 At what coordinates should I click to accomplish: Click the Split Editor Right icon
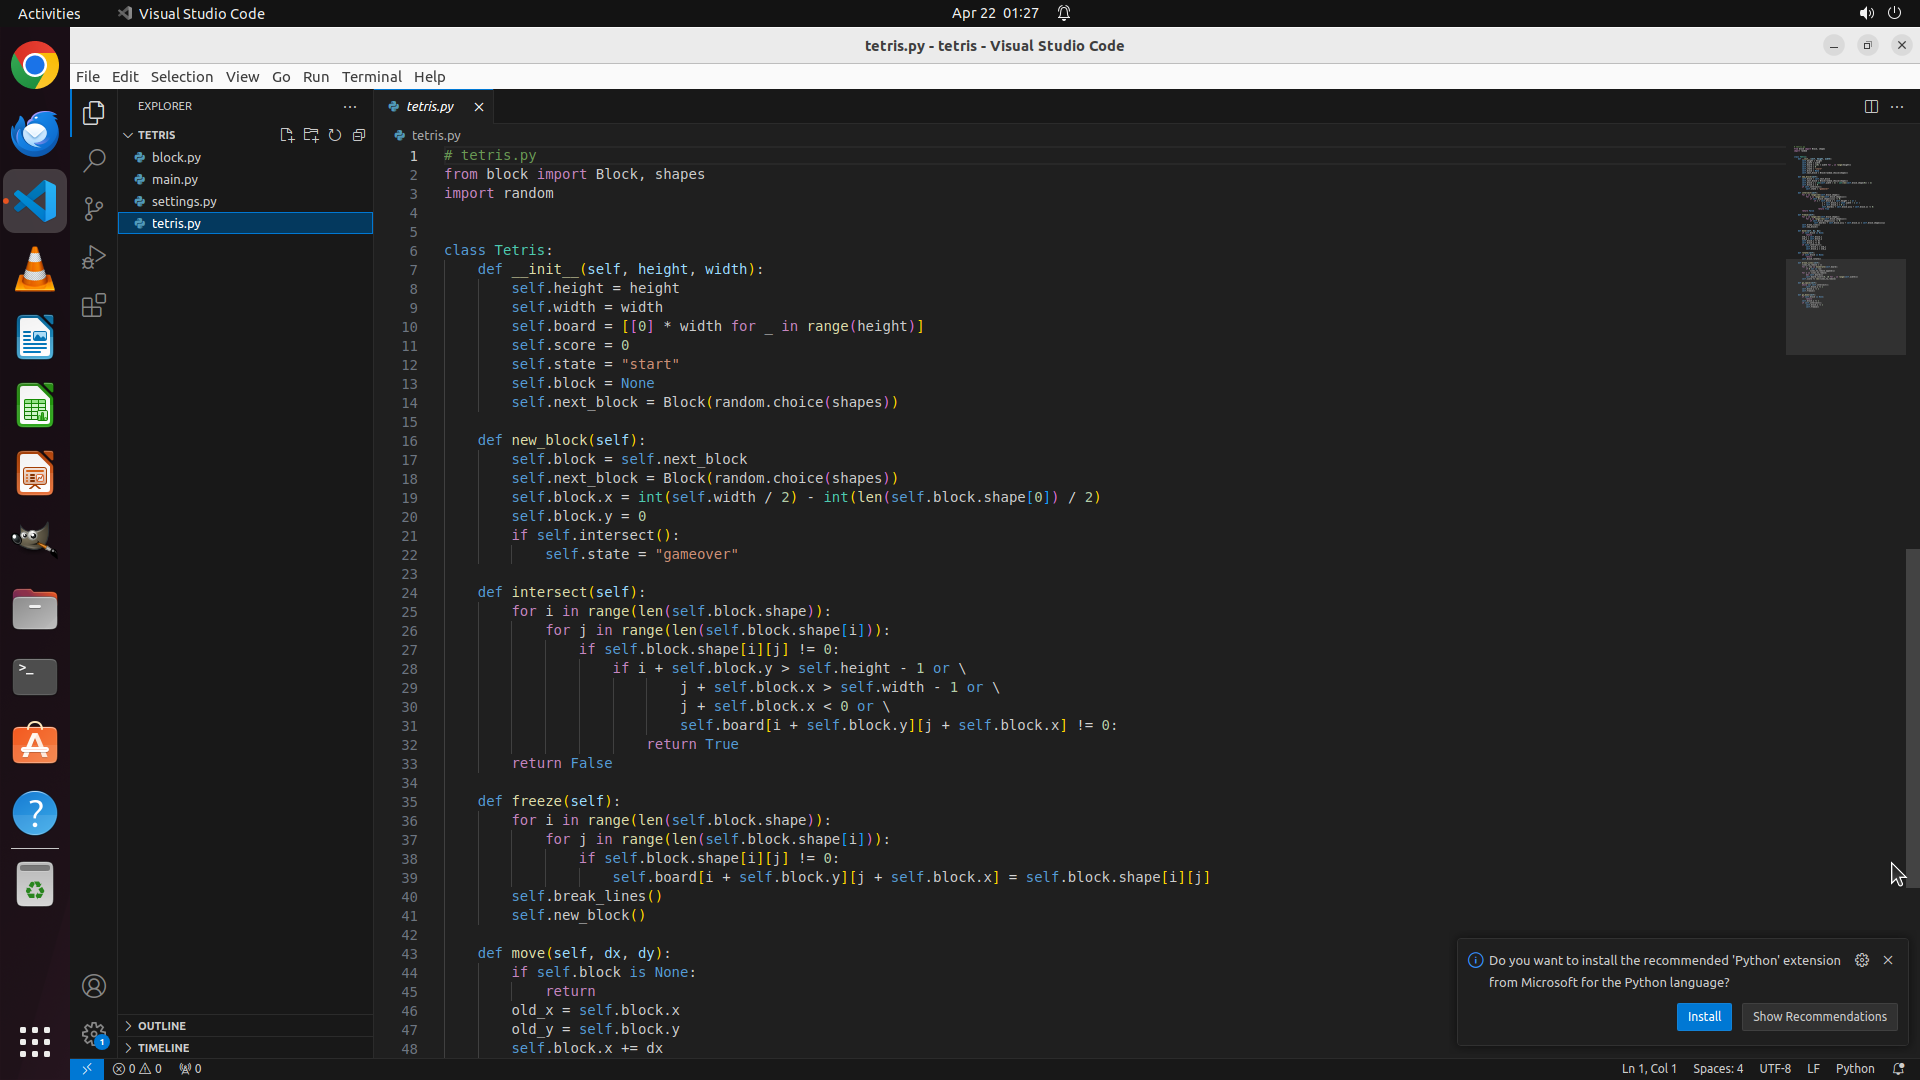1871,106
